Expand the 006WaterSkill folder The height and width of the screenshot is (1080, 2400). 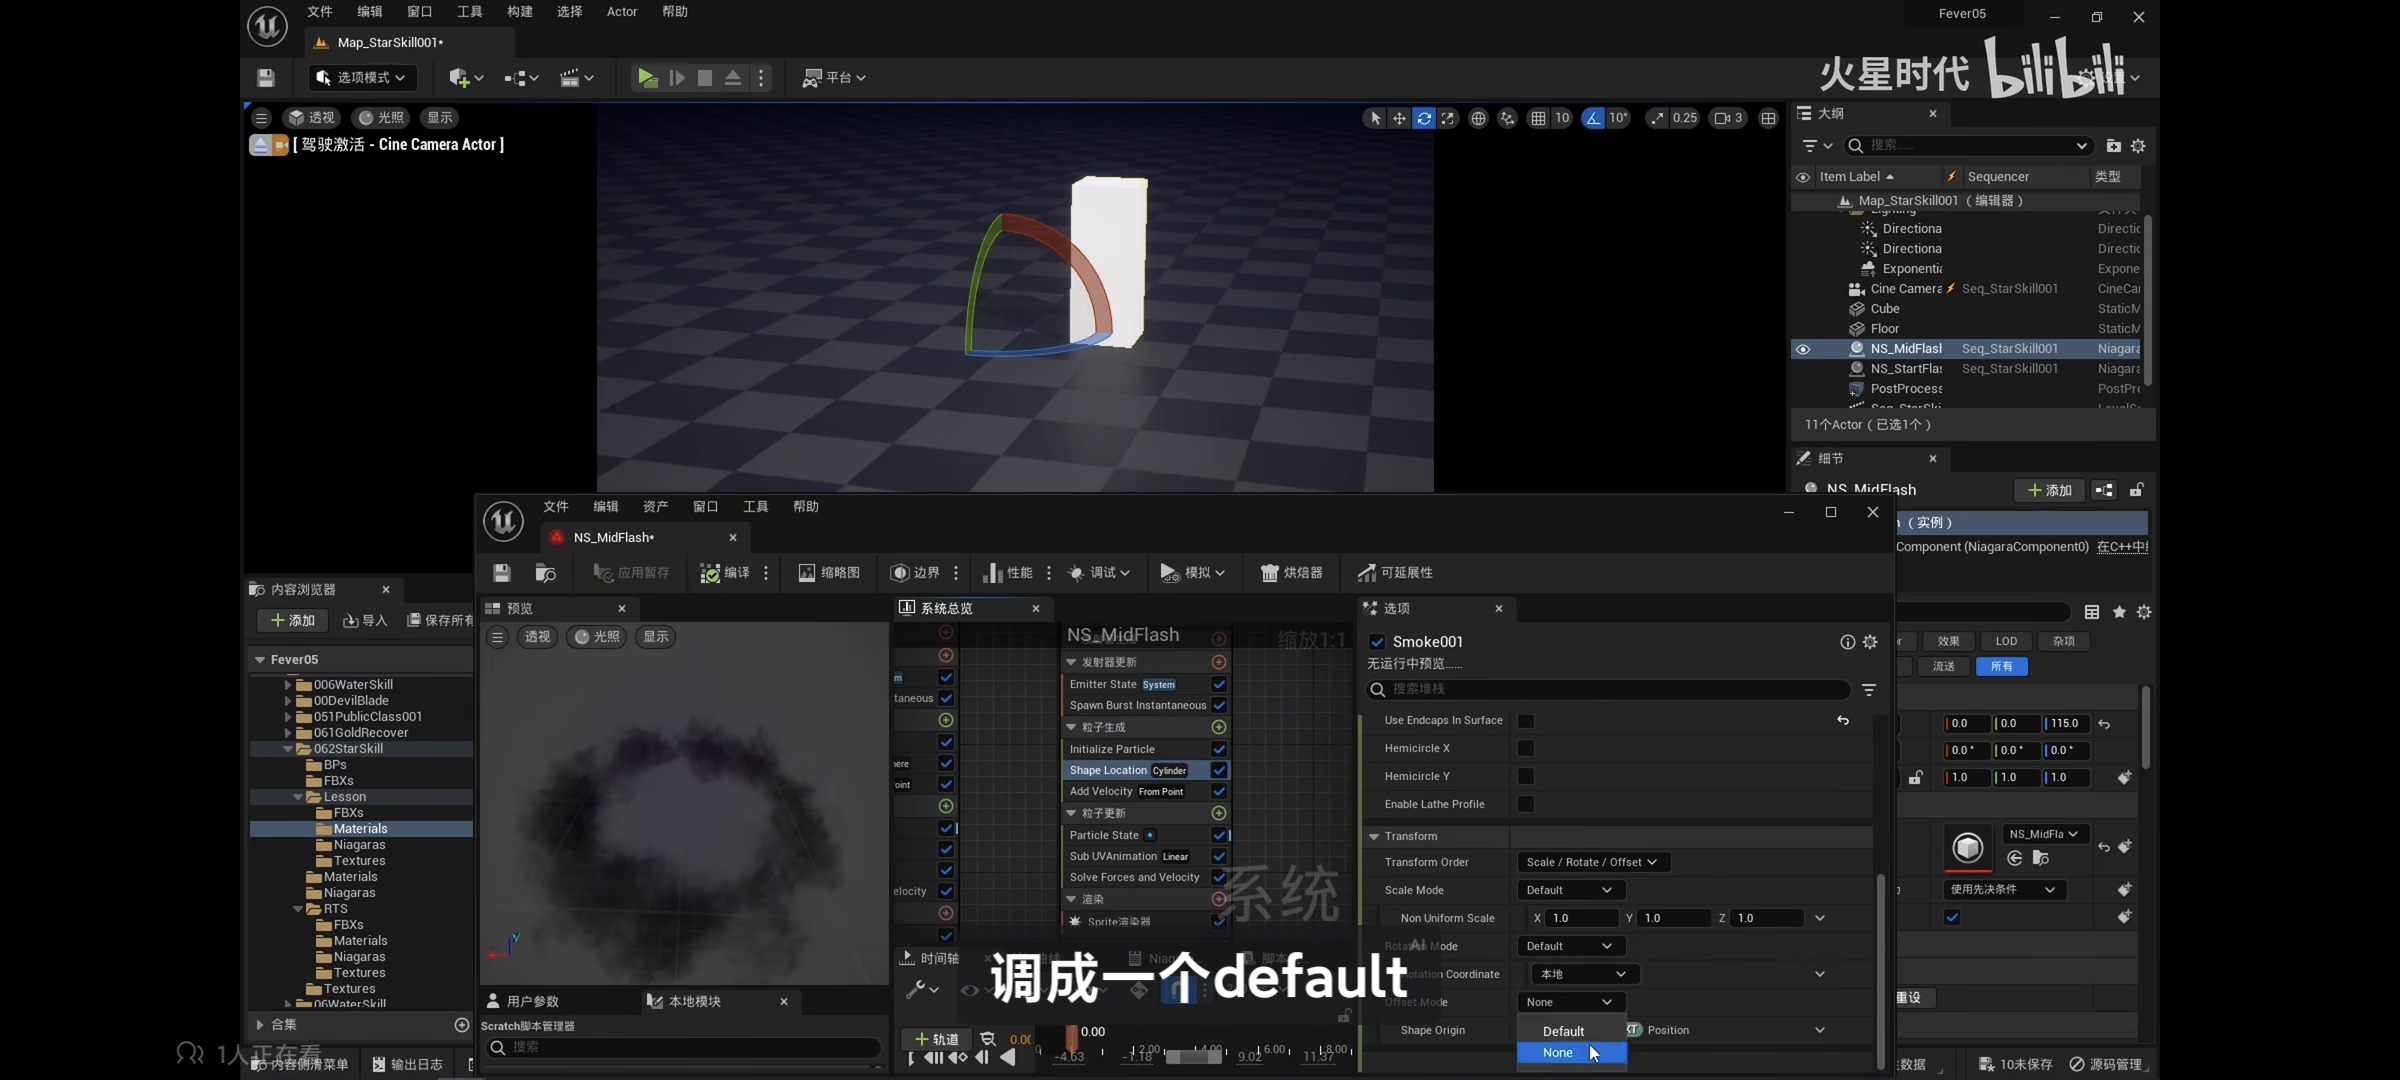pyautogui.click(x=288, y=685)
